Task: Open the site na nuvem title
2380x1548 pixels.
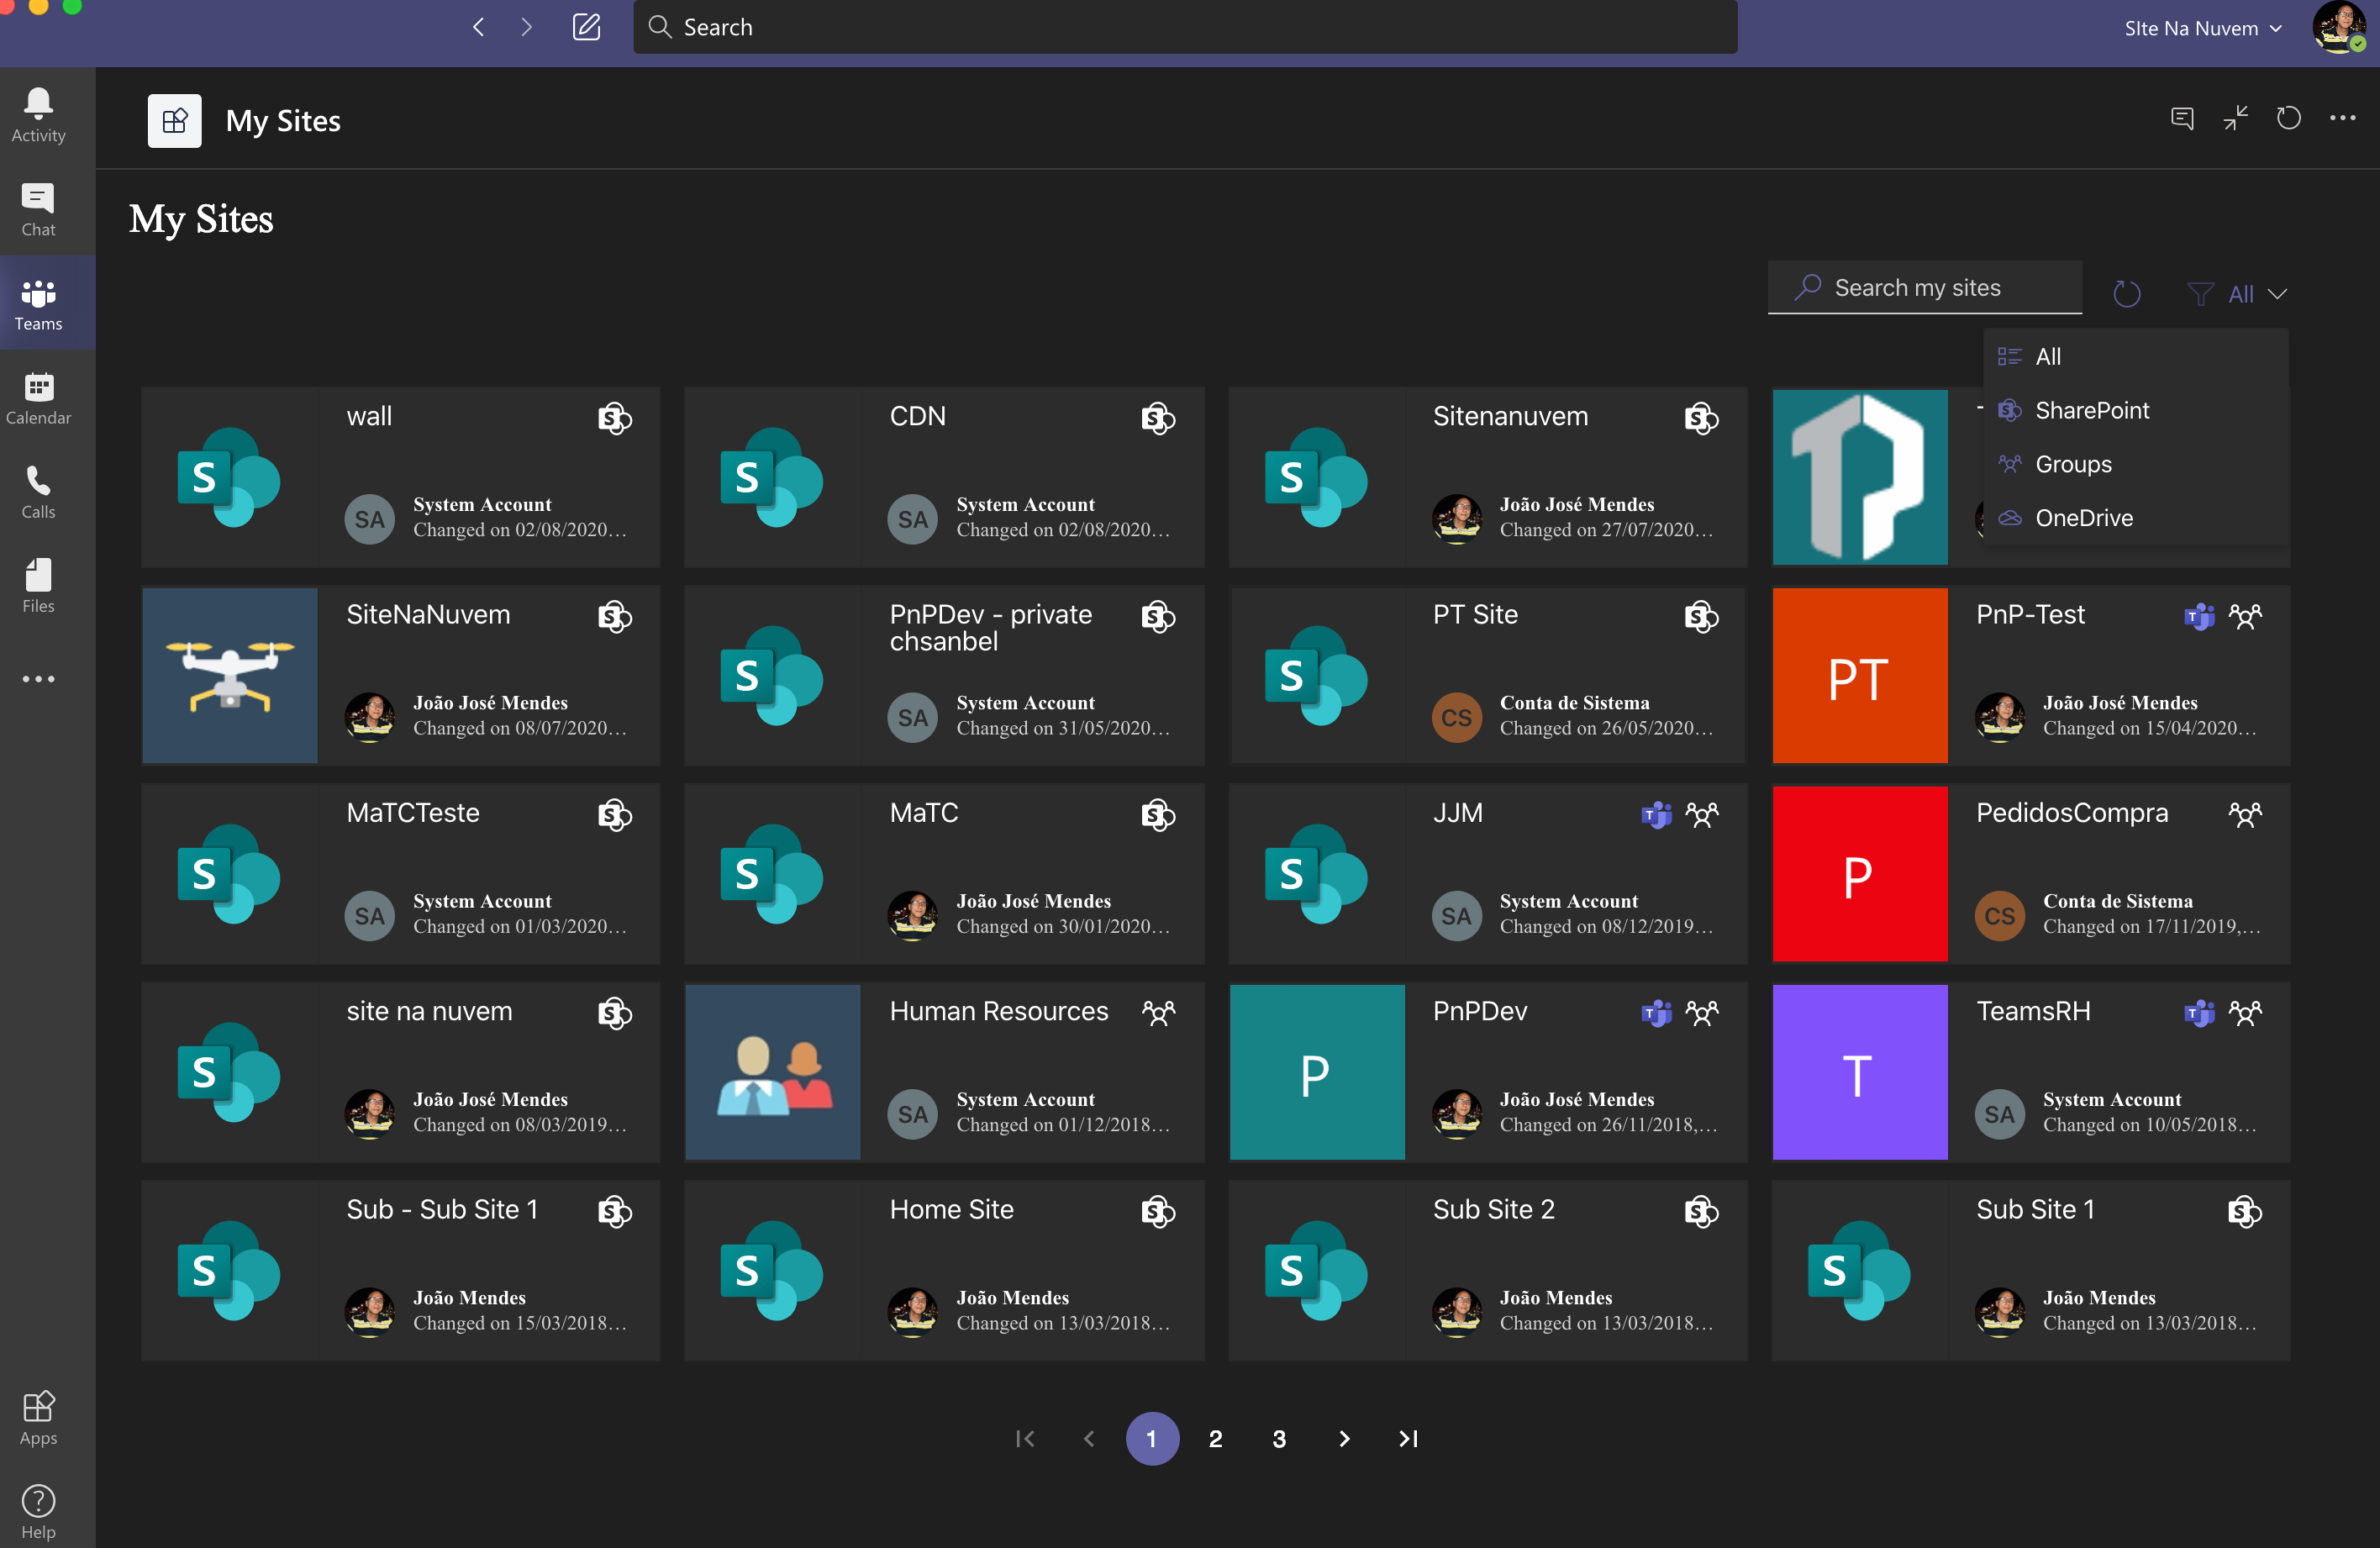Action: (429, 1012)
